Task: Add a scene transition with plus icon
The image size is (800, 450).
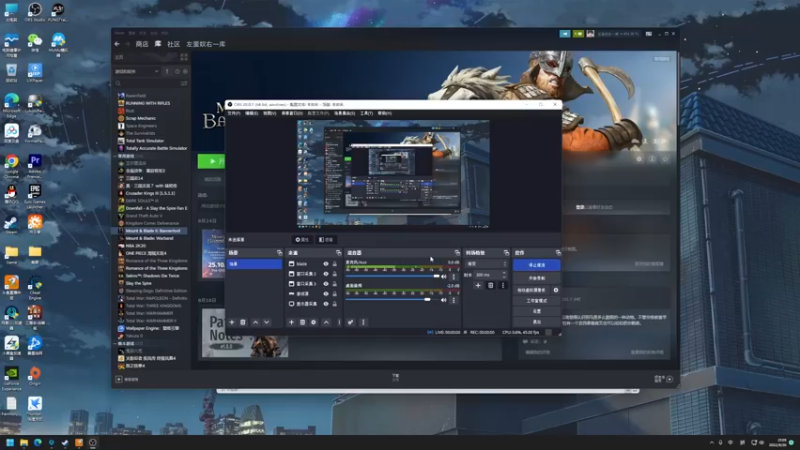Action: [x=478, y=286]
